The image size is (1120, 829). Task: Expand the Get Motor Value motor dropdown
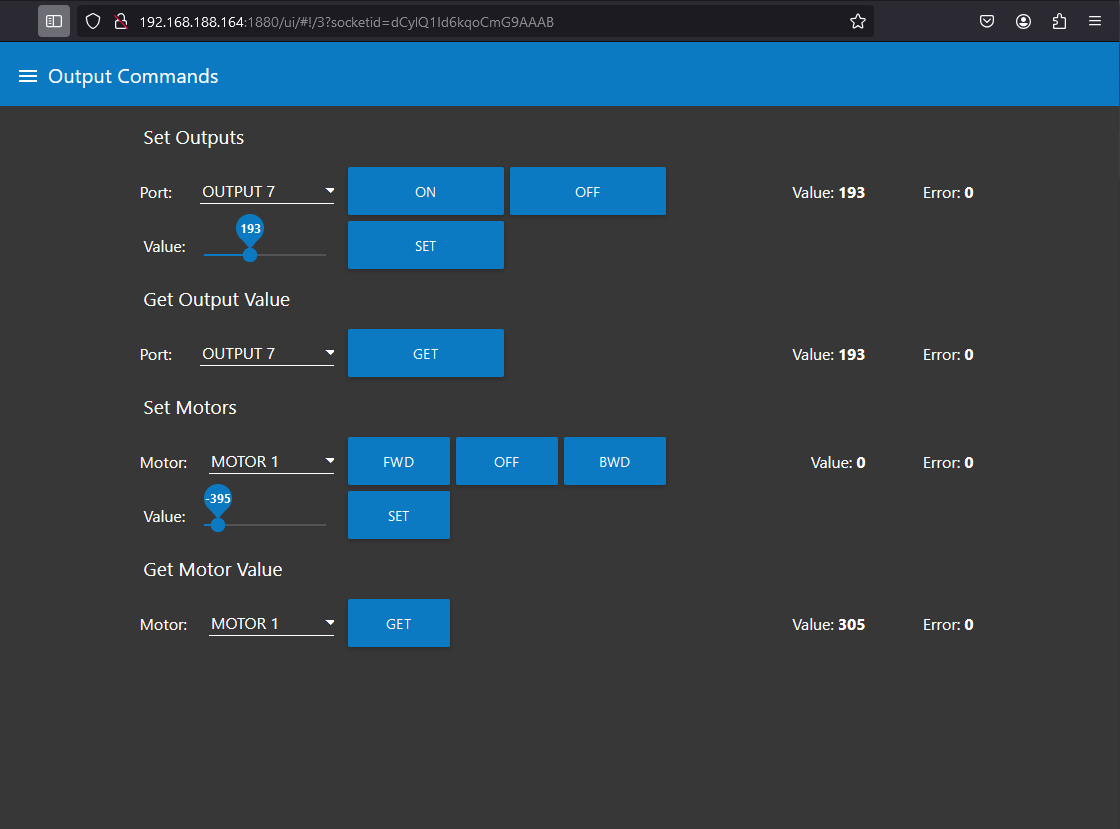(x=271, y=623)
